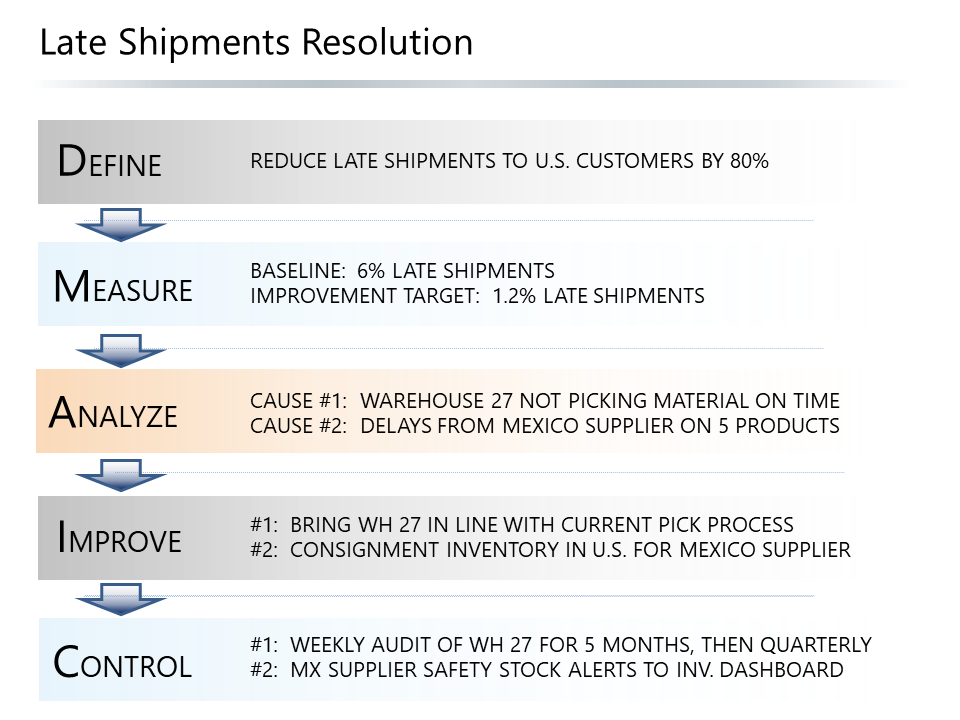
Task: Select the Cause #2 Mexico supplier delays line
Action: pos(544,426)
